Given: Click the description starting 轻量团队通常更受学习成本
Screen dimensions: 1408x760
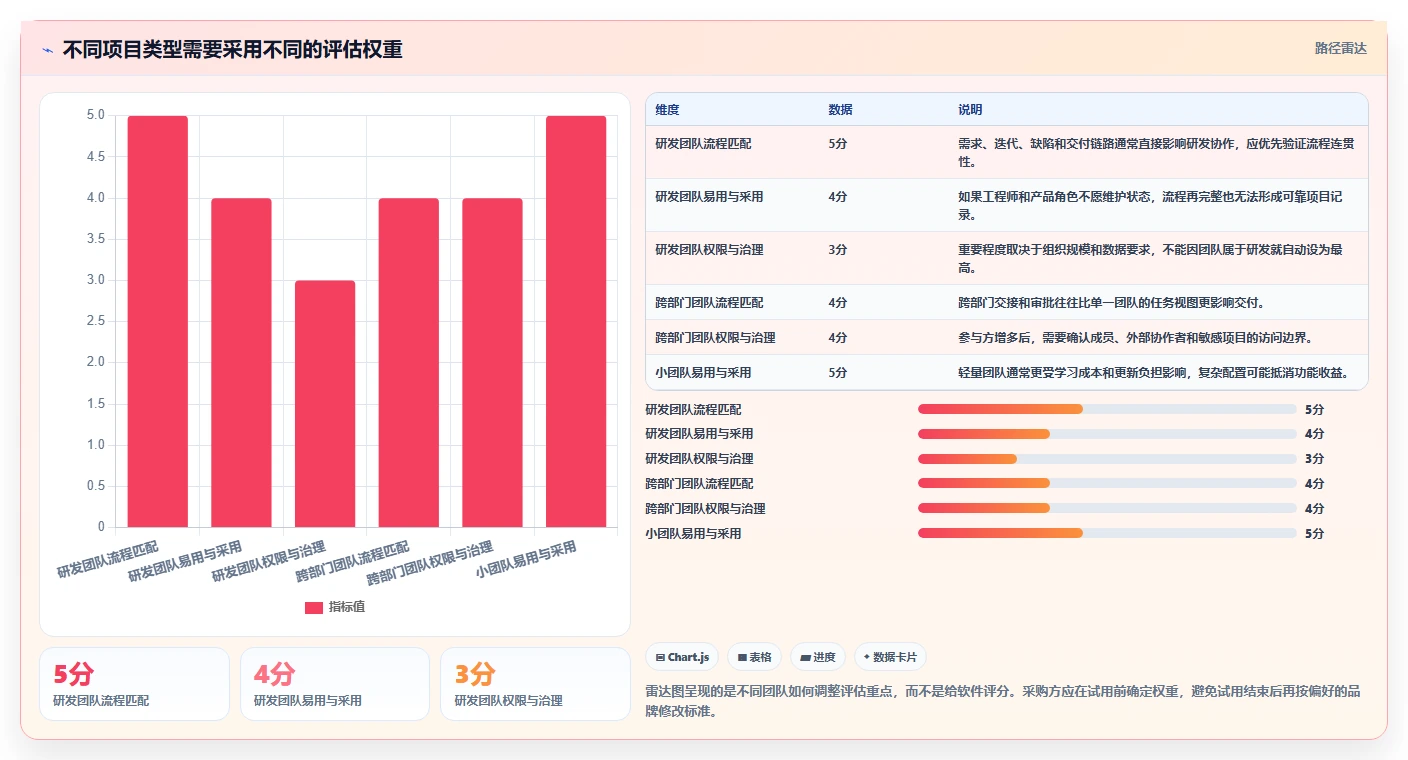Looking at the screenshot, I should [x=1154, y=373].
